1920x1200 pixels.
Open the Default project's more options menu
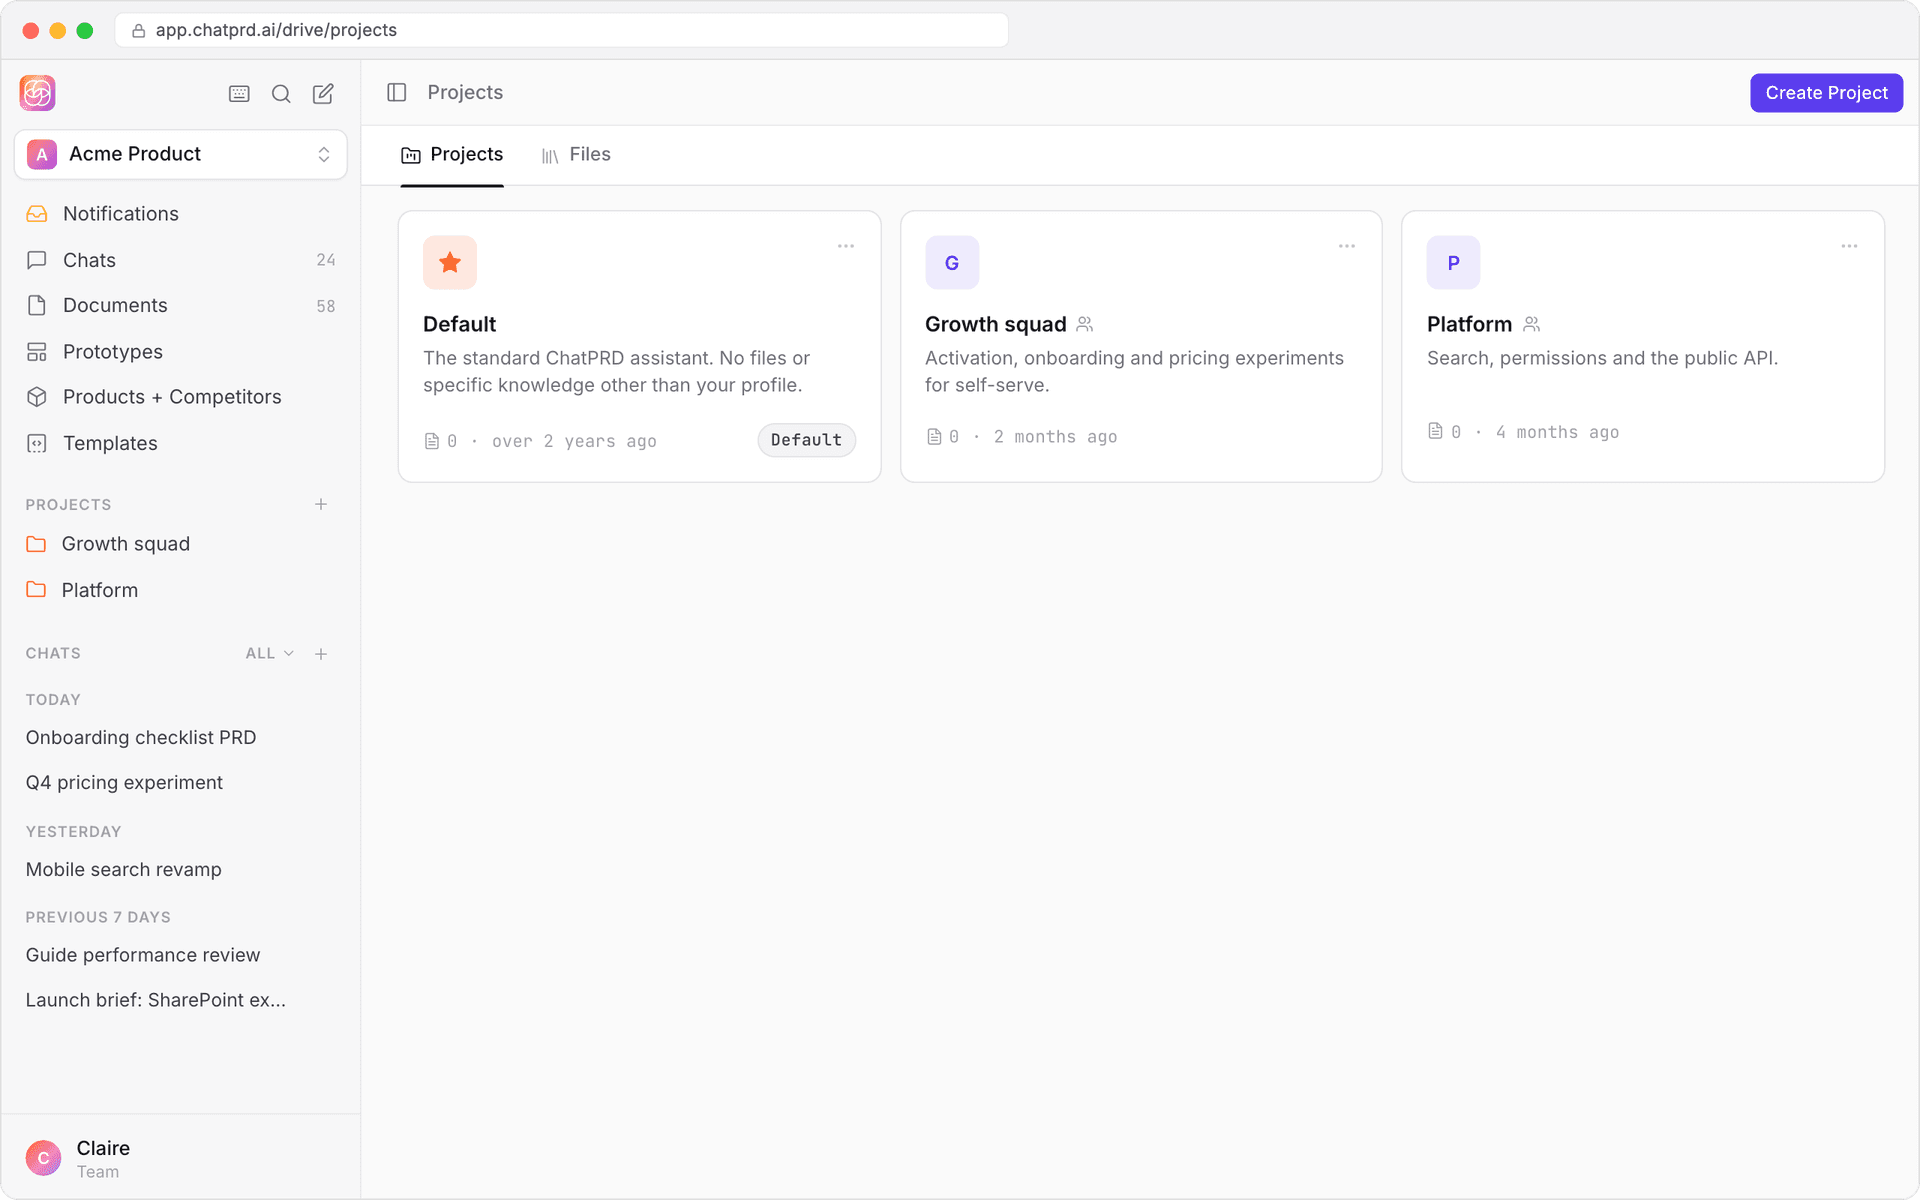coord(846,246)
